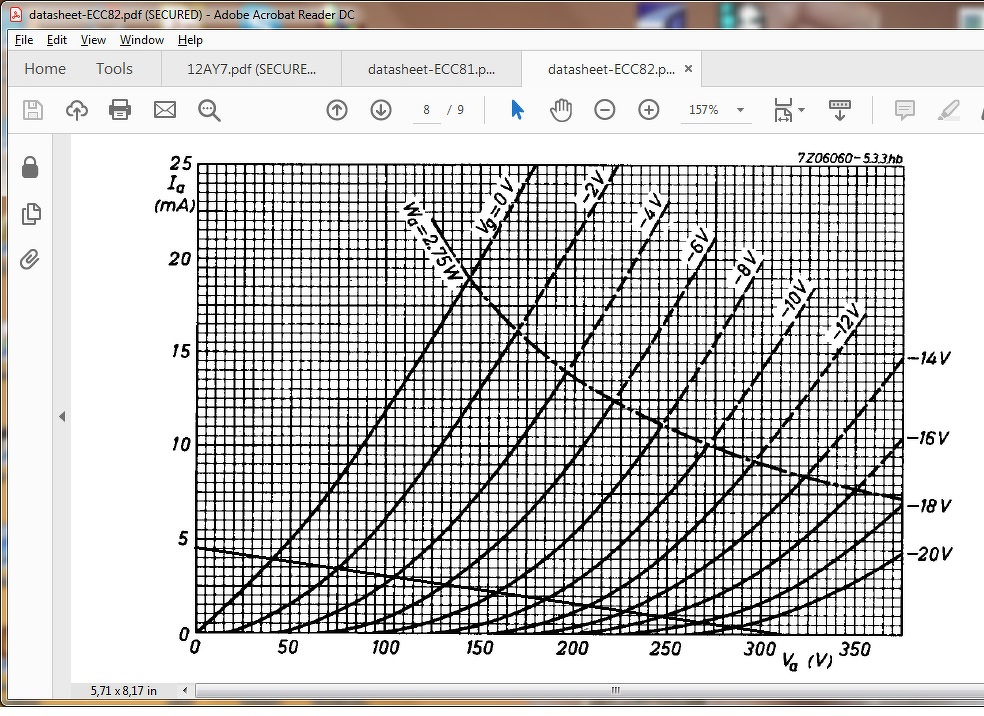Zoom in with plus icon

(x=649, y=110)
